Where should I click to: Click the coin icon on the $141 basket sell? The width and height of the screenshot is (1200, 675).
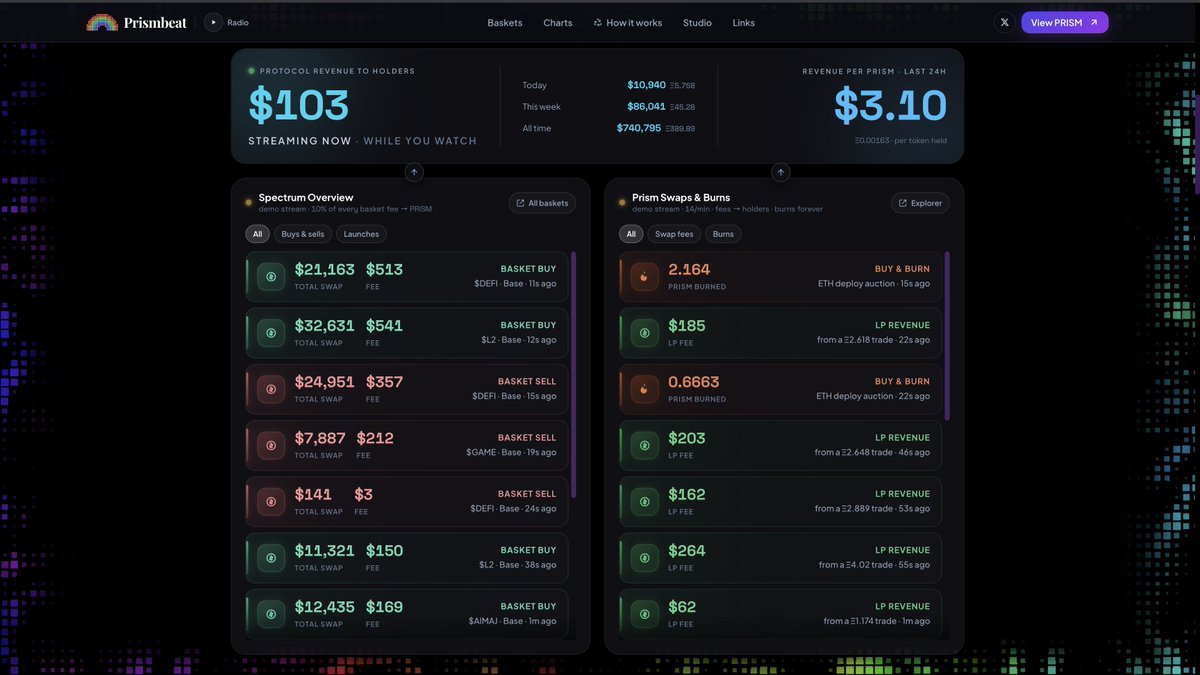tap(271, 501)
